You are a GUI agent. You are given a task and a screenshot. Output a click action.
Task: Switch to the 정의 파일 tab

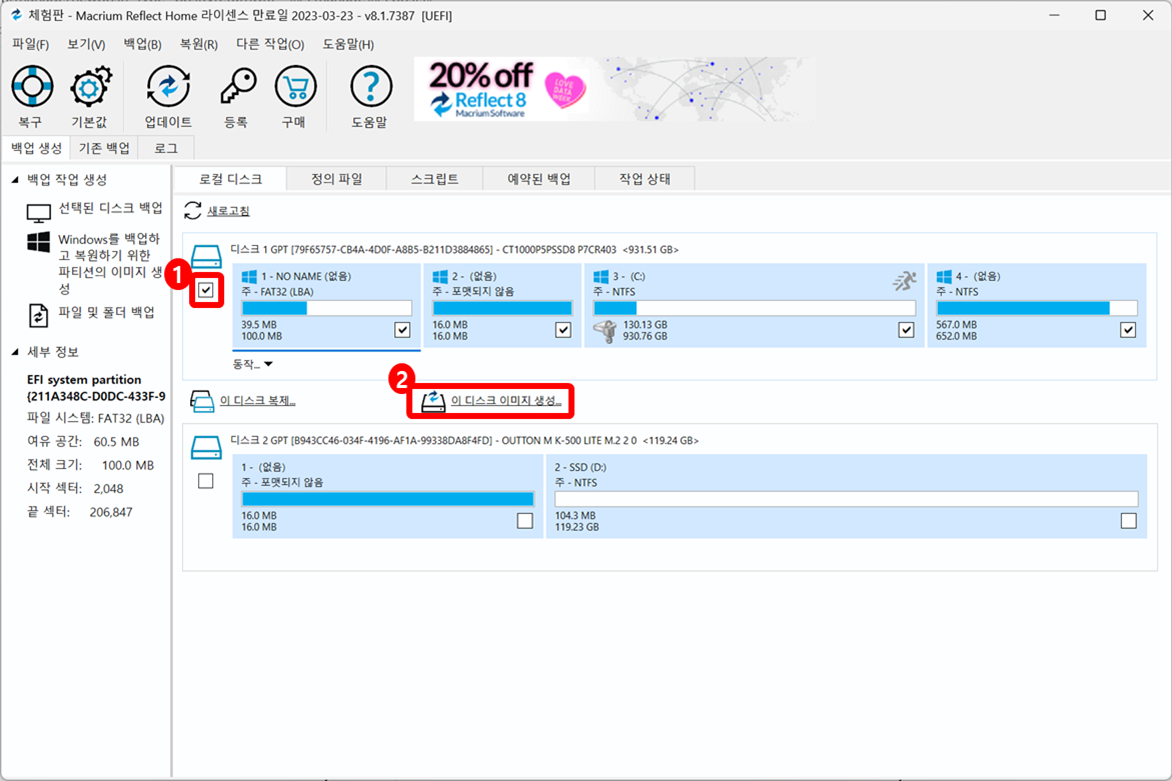point(336,179)
